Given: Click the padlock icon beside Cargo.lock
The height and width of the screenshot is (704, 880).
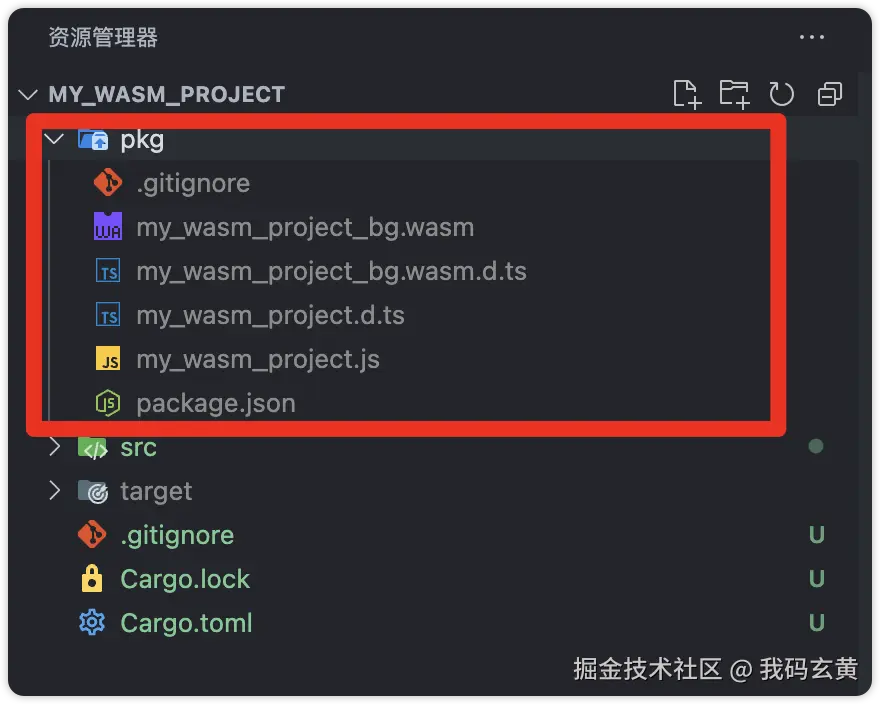Looking at the screenshot, I should pyautogui.click(x=91, y=579).
